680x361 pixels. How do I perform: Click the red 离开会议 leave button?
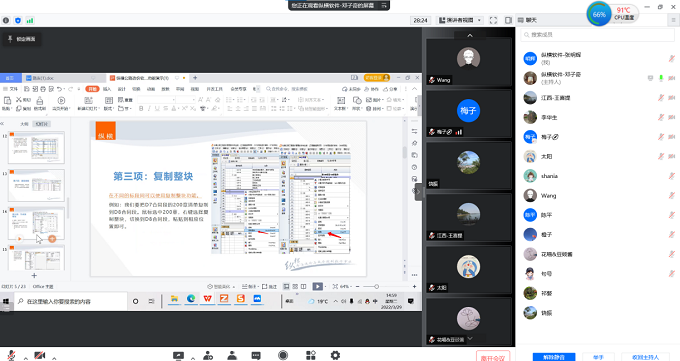pyautogui.click(x=493, y=357)
